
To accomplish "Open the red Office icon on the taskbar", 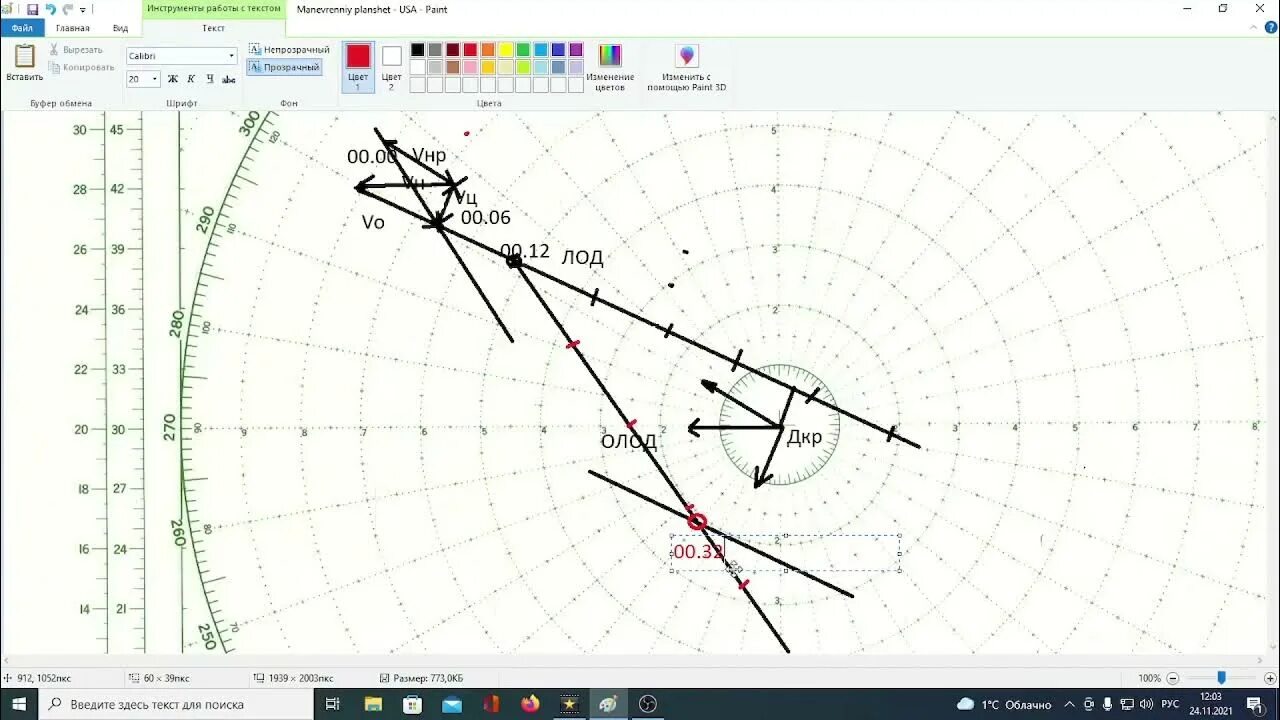I will [x=491, y=704].
